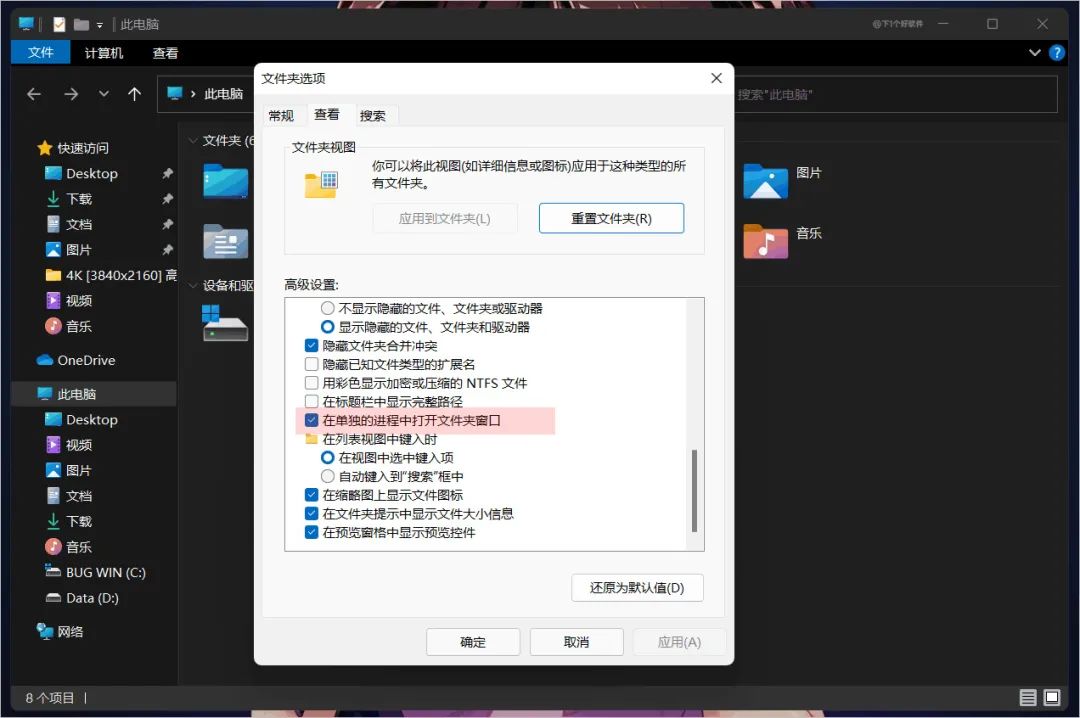
Task: Open 下载 under 此电脑
Action: point(79,522)
